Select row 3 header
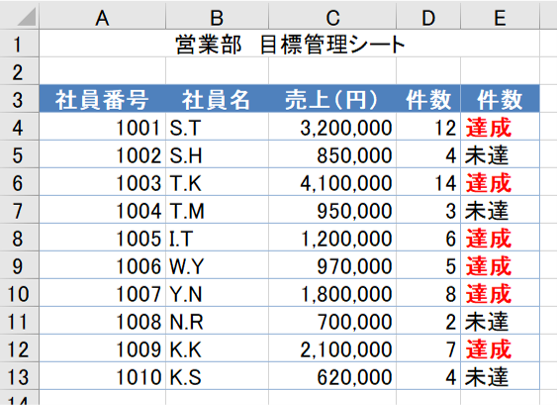This screenshot has height=405, width=557. pyautogui.click(x=19, y=99)
